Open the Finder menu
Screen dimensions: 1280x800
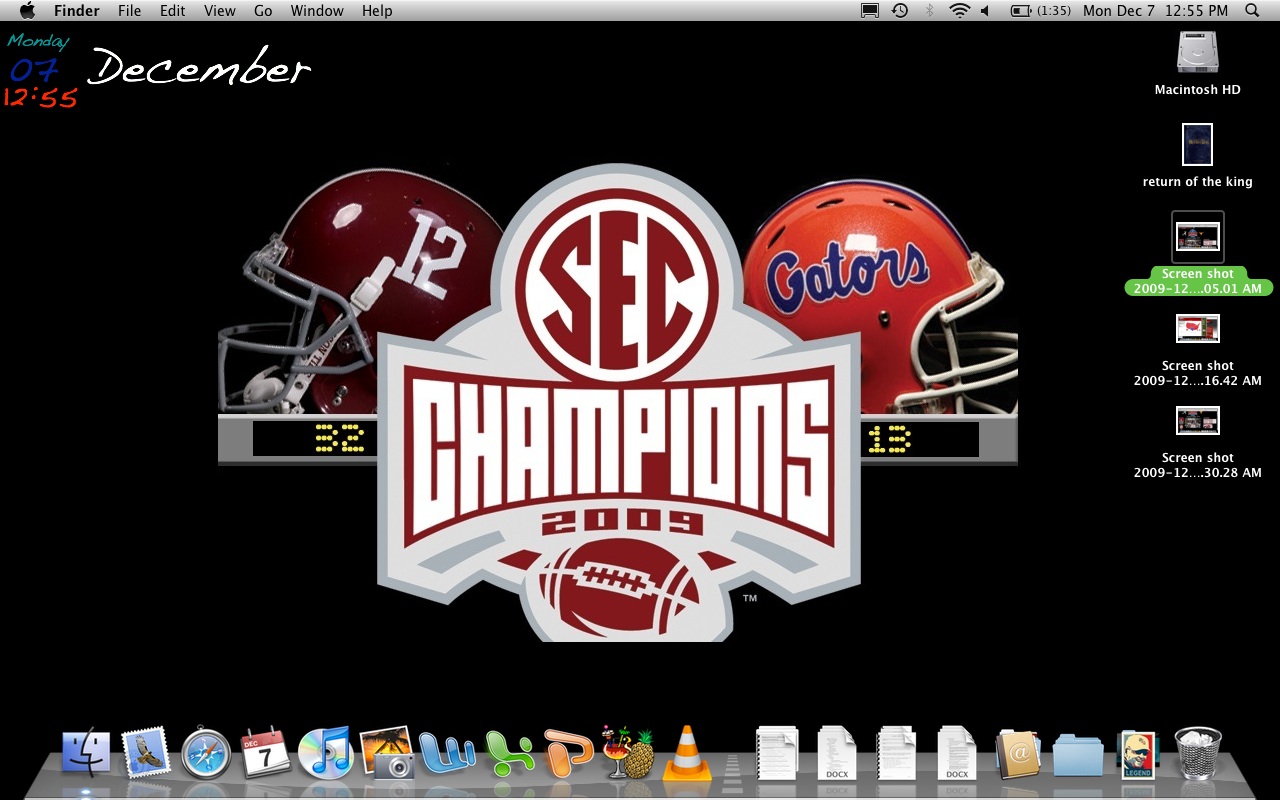click(77, 11)
